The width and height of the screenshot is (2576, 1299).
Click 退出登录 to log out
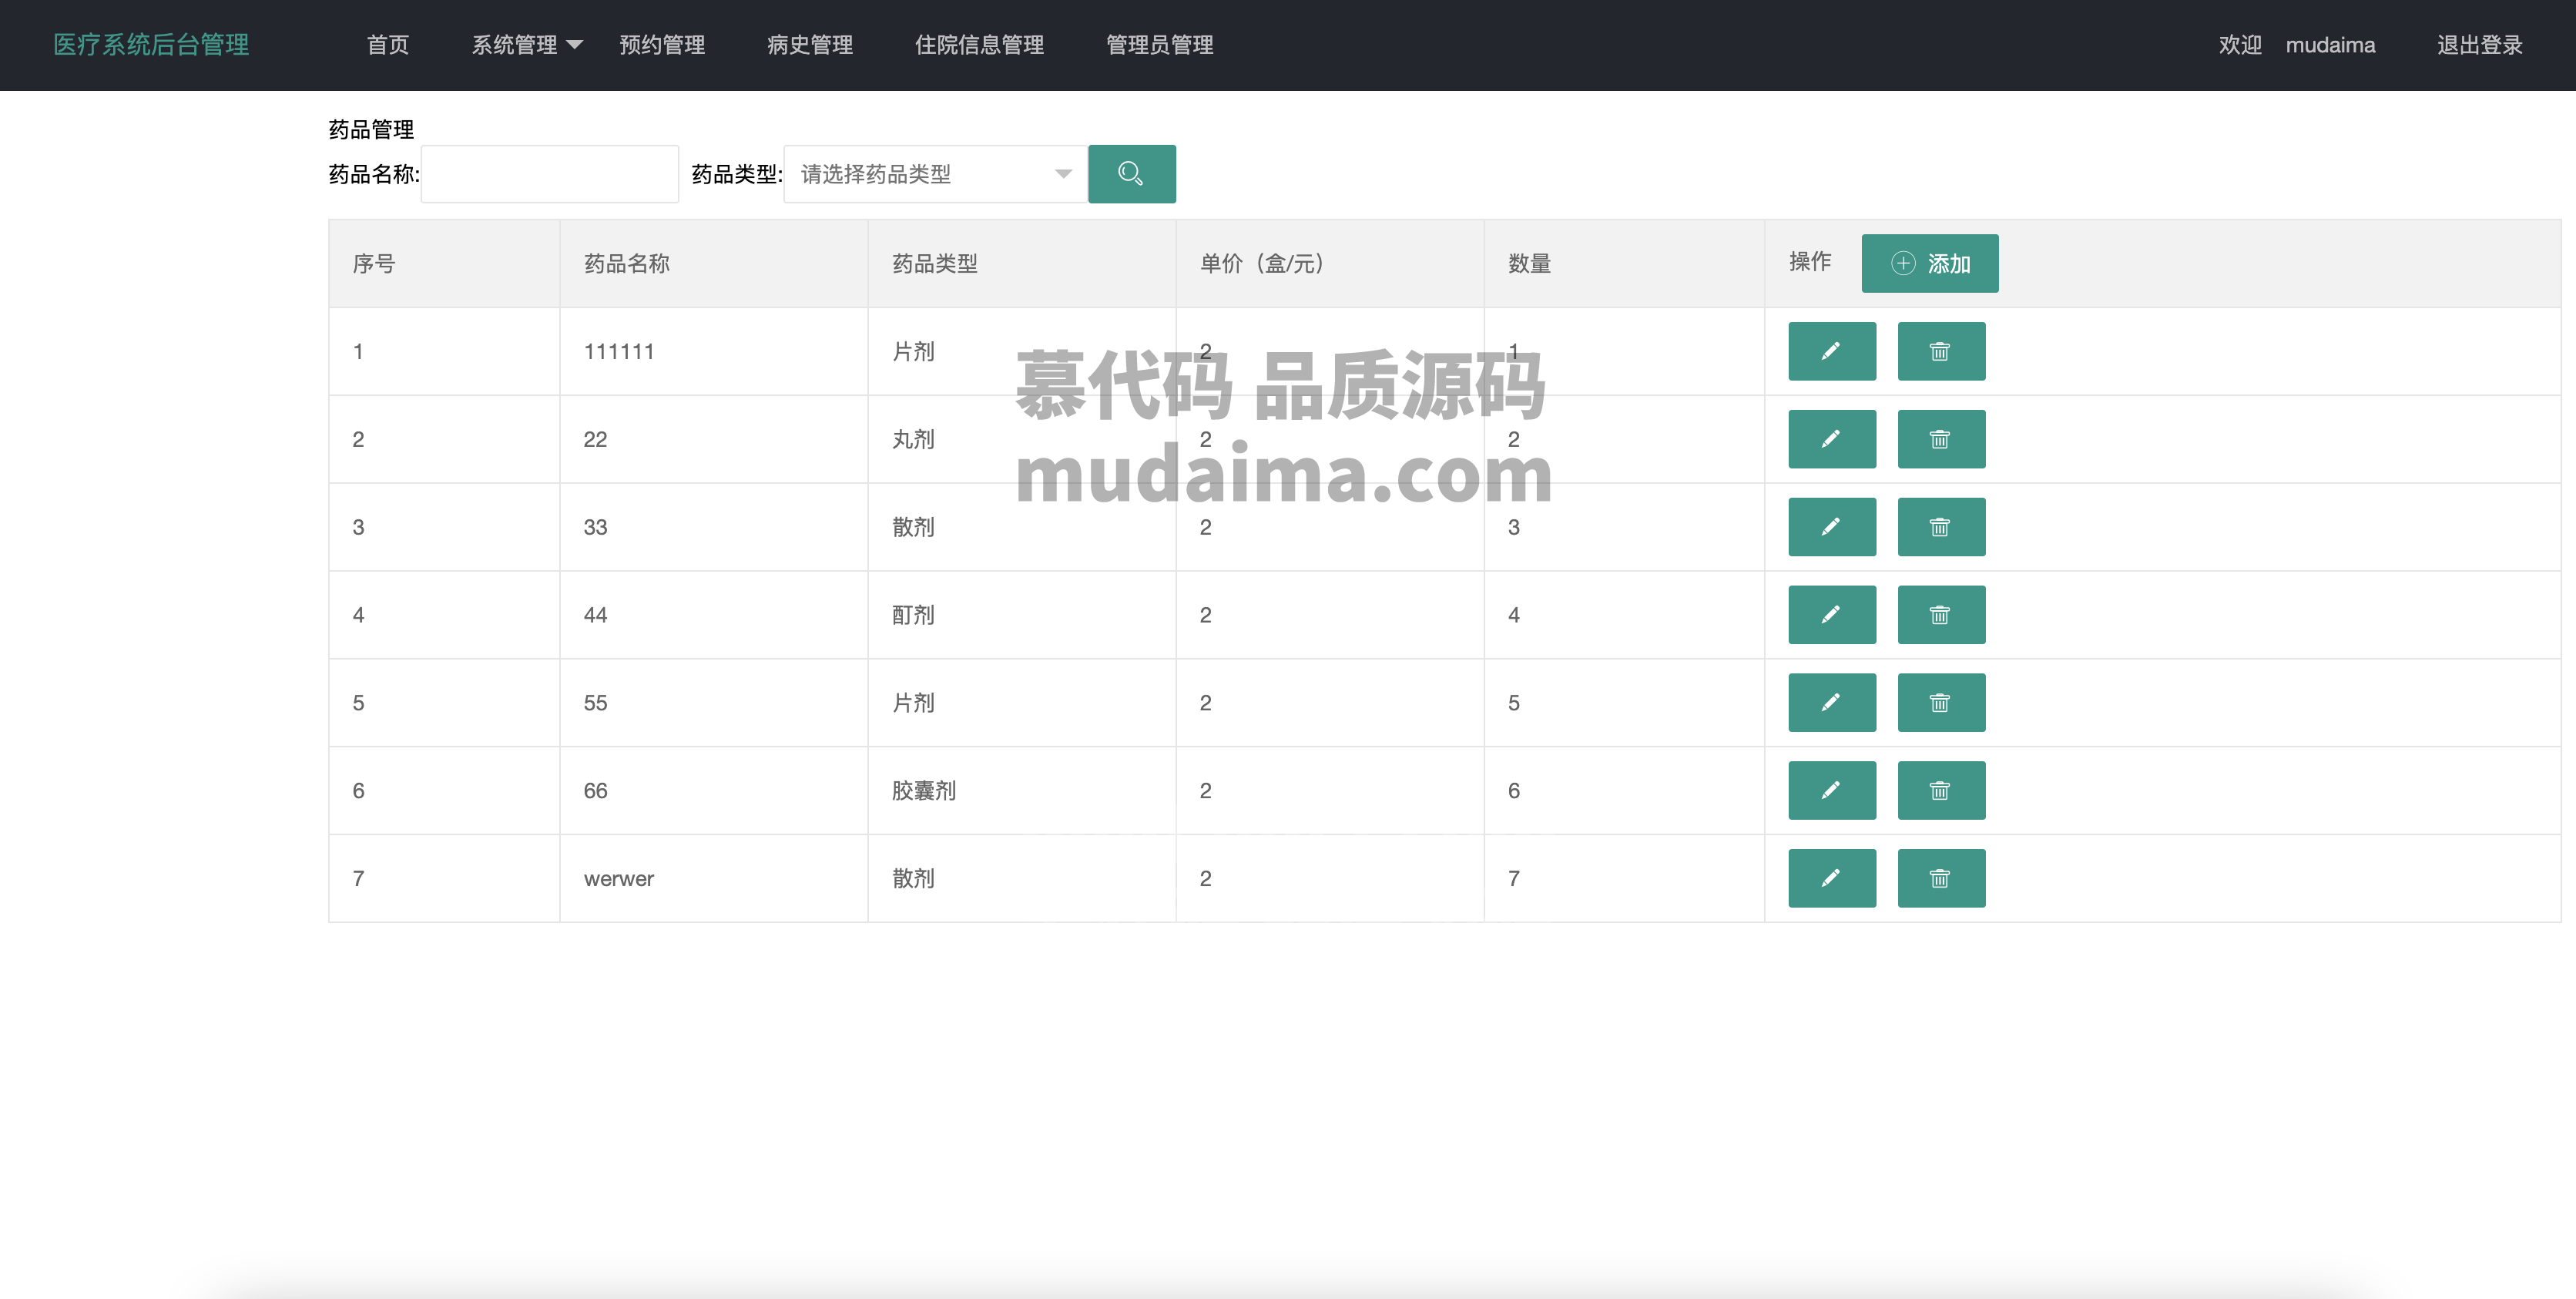(x=2479, y=45)
